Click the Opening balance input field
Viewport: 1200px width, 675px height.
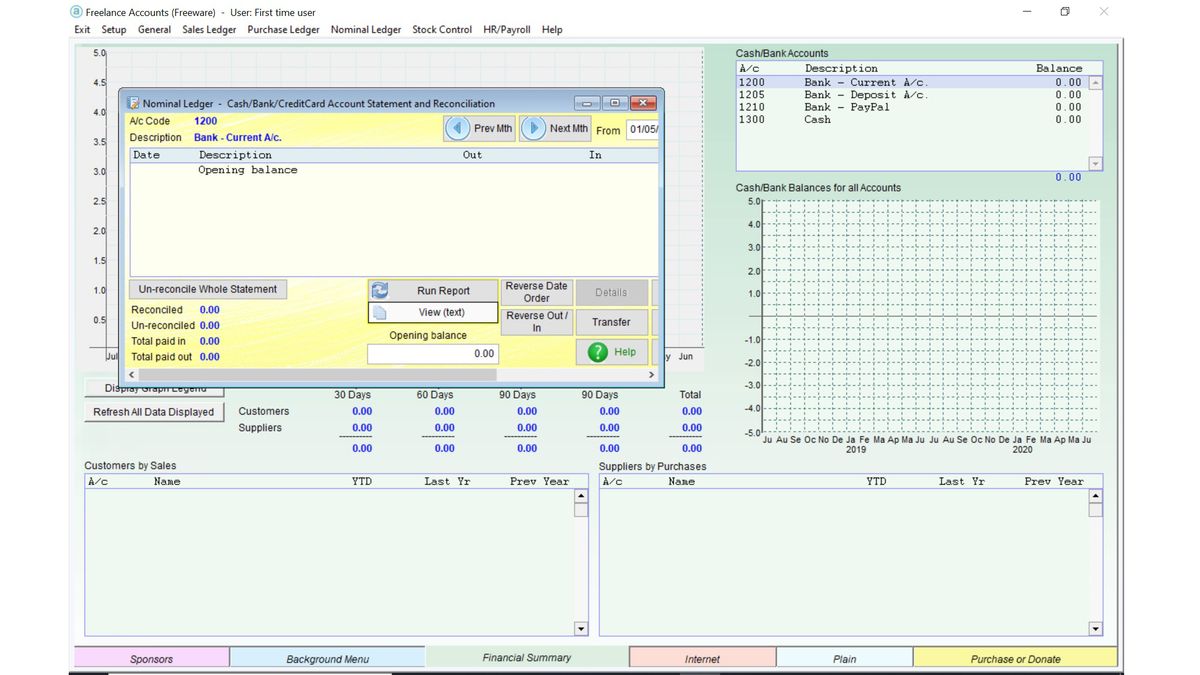(432, 353)
